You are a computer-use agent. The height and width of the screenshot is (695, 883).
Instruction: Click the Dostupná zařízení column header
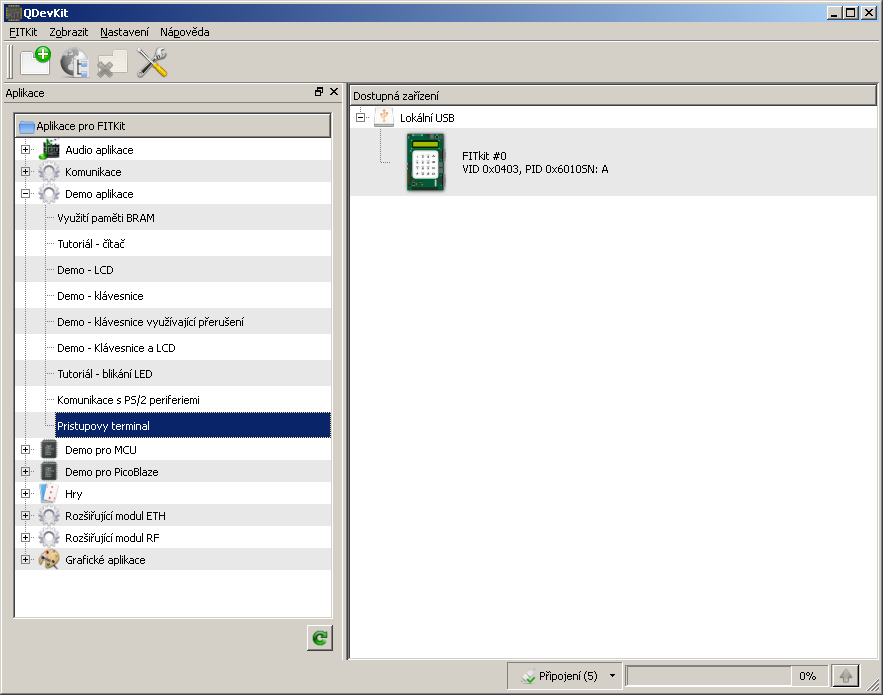point(613,96)
